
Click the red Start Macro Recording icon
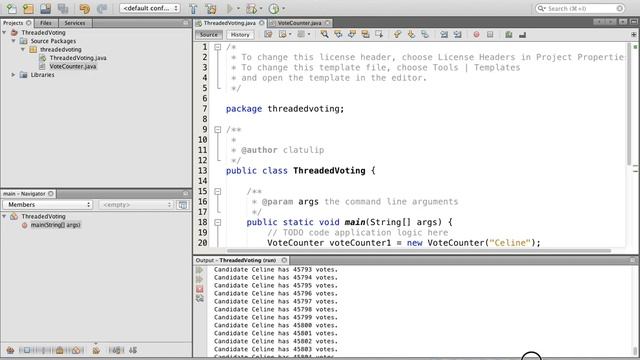(x=476, y=35)
